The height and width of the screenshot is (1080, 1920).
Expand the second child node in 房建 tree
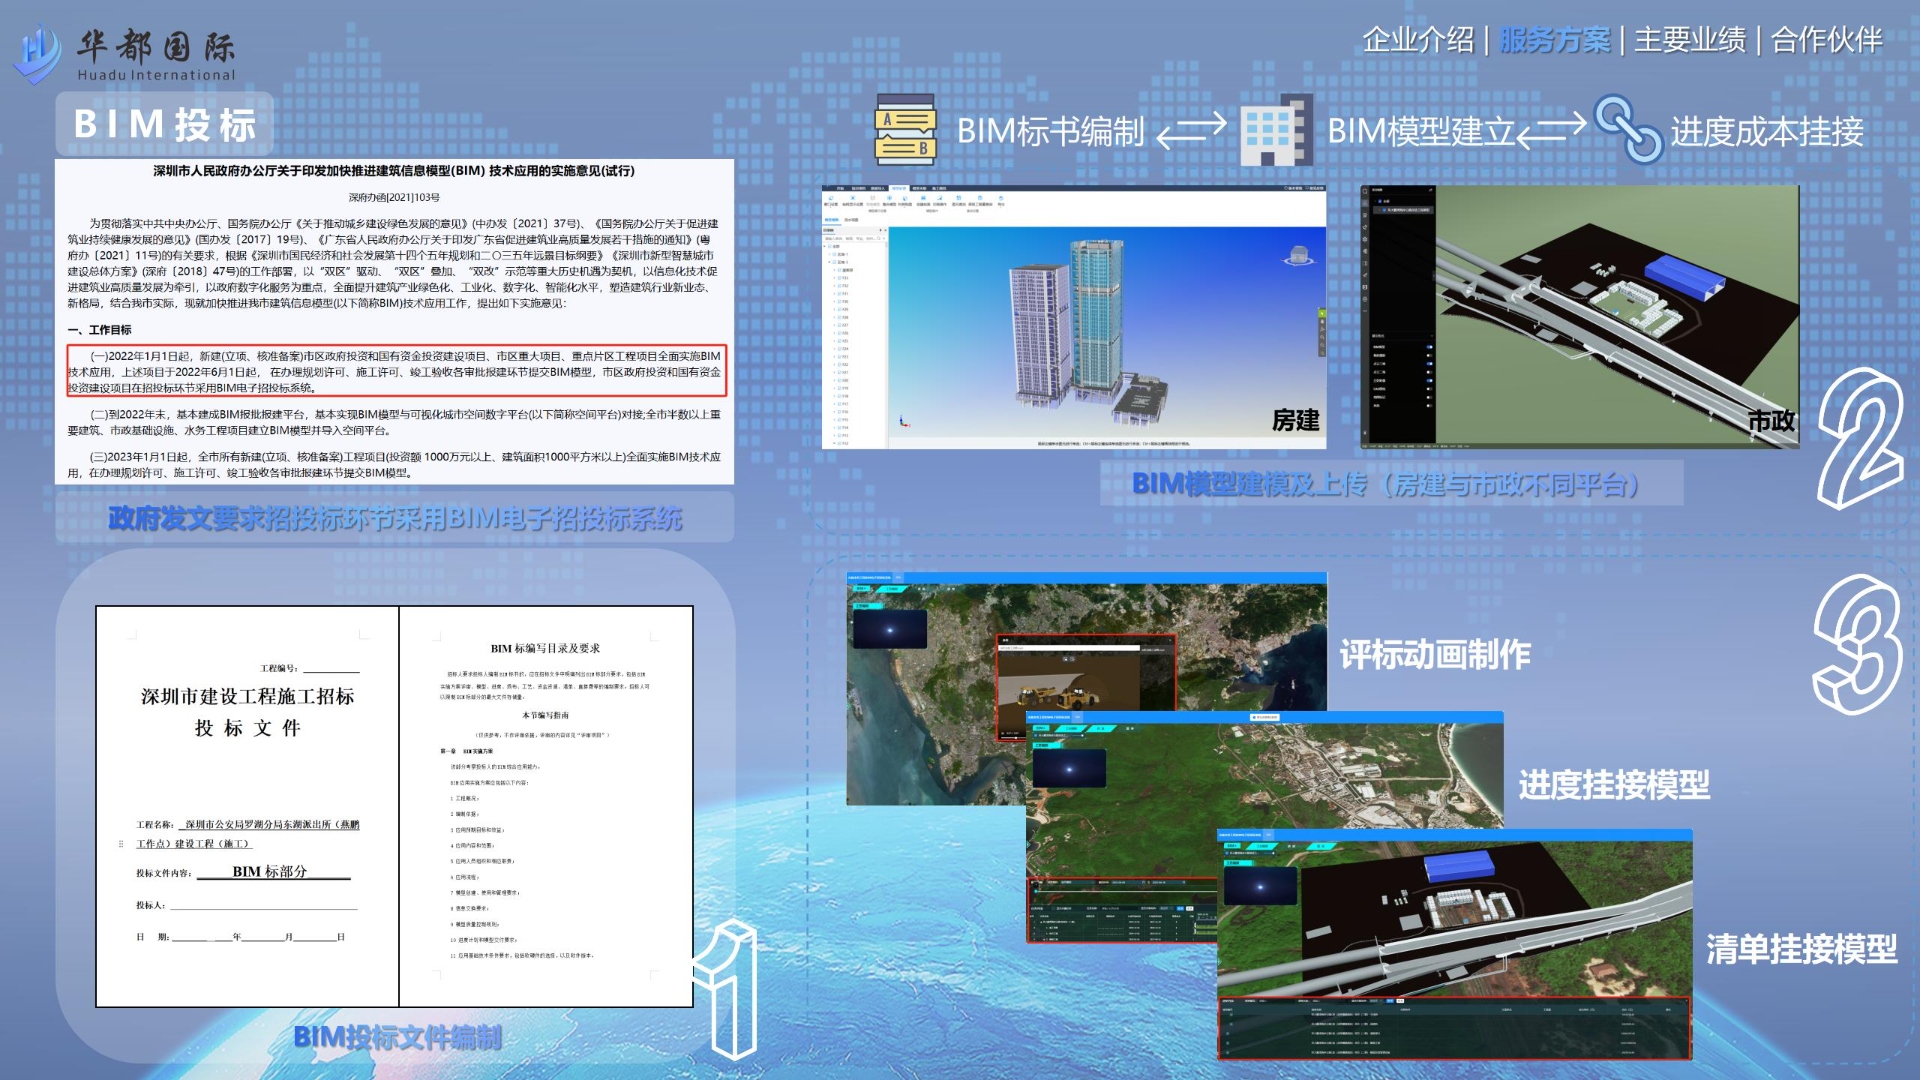[x=829, y=262]
